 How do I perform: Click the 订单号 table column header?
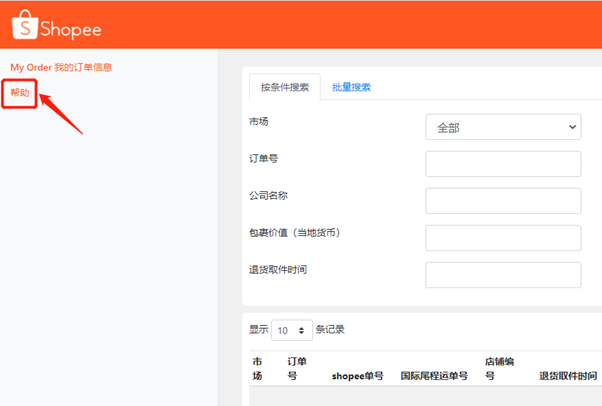point(297,368)
